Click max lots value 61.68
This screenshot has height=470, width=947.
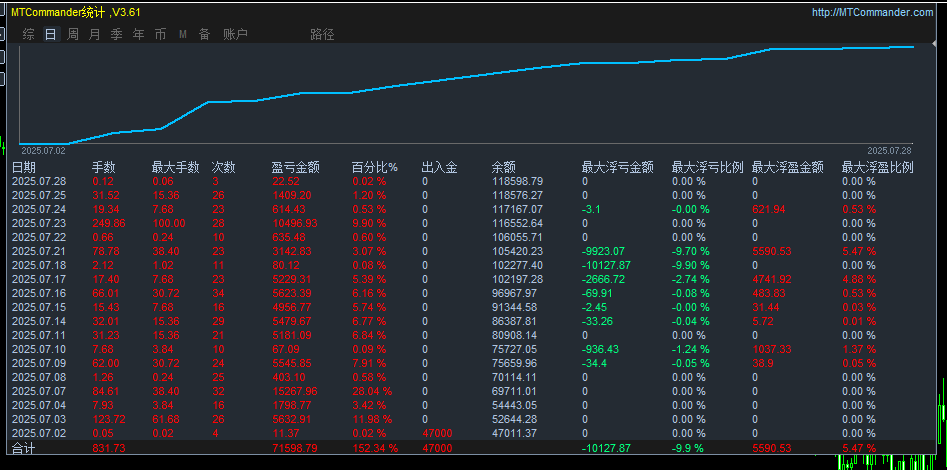(166, 419)
